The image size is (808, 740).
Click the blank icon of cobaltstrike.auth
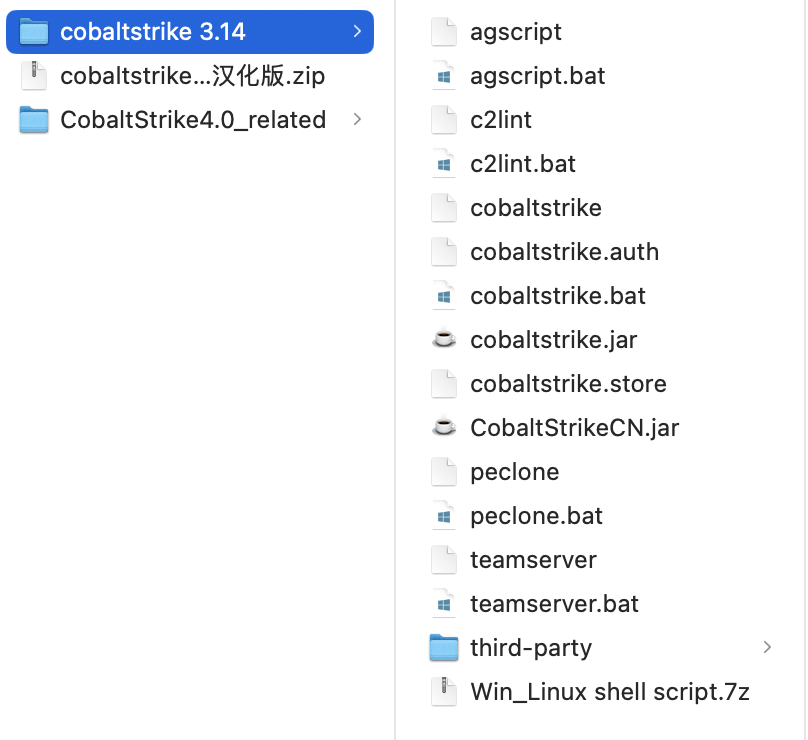click(x=443, y=252)
